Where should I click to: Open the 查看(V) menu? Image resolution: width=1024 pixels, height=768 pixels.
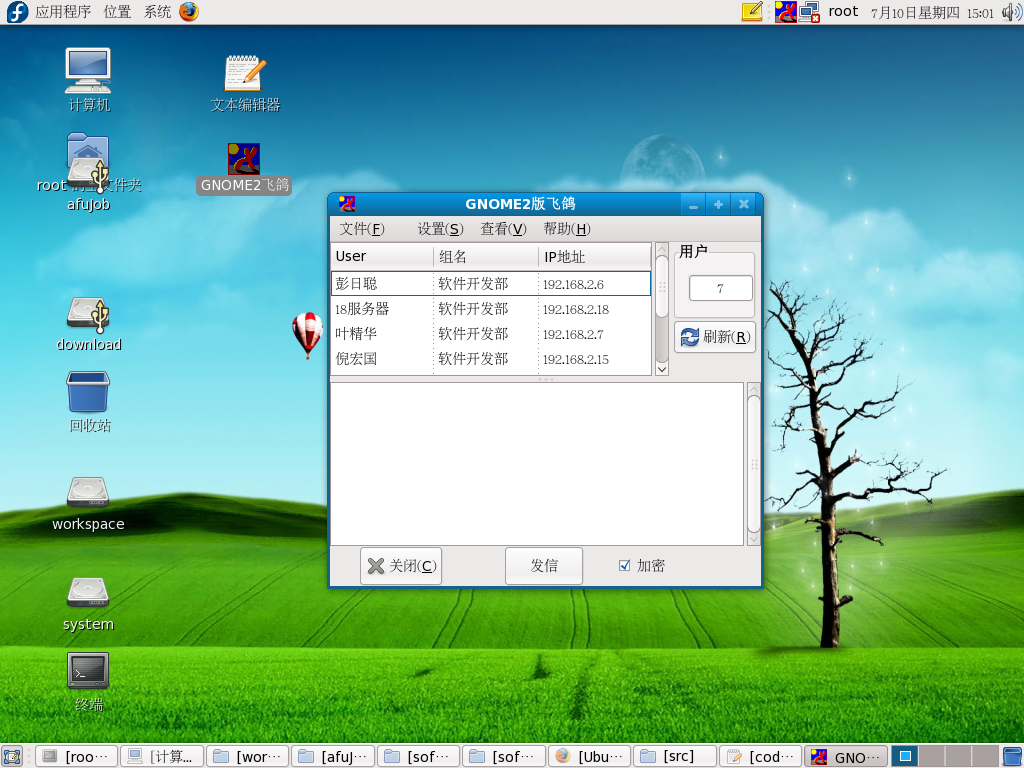pos(504,229)
